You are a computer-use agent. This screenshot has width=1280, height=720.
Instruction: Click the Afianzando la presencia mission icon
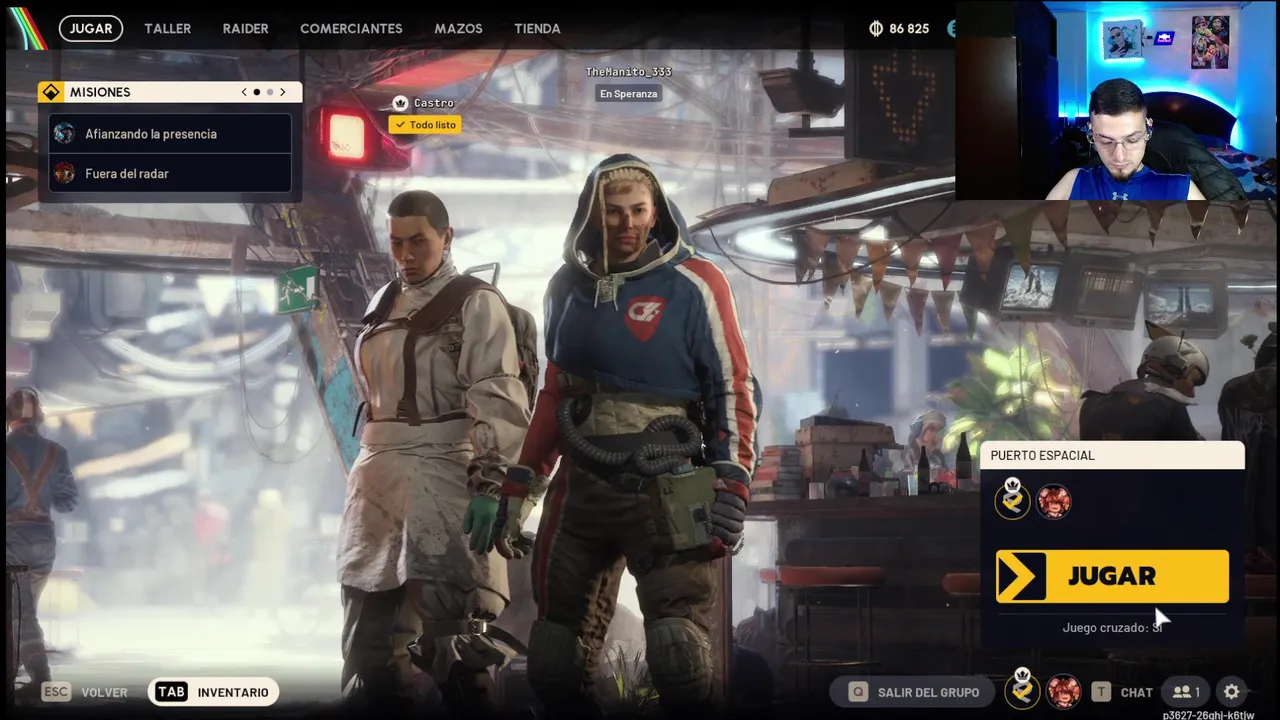64,133
